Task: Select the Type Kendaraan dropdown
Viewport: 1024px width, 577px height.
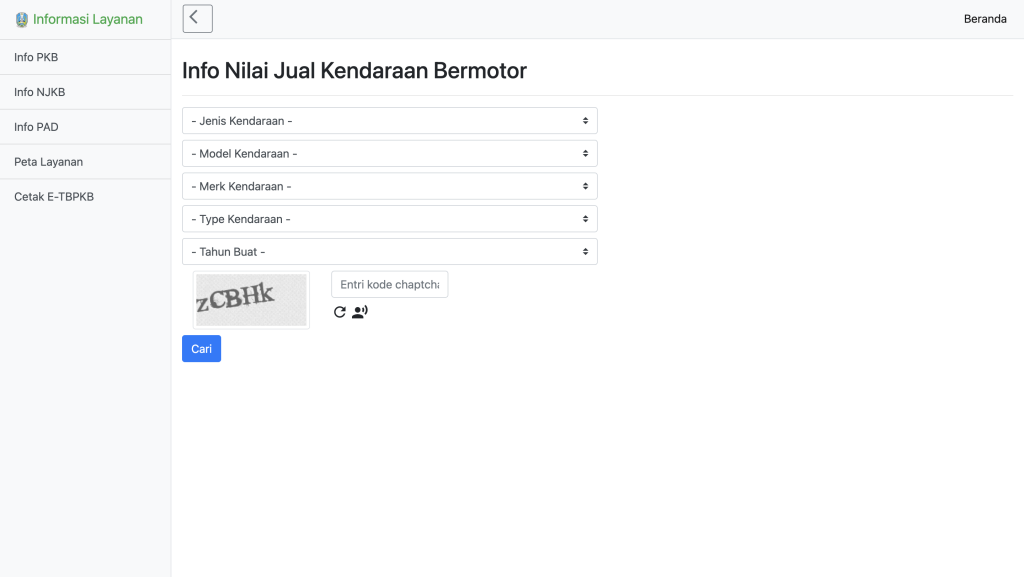Action: click(x=389, y=219)
